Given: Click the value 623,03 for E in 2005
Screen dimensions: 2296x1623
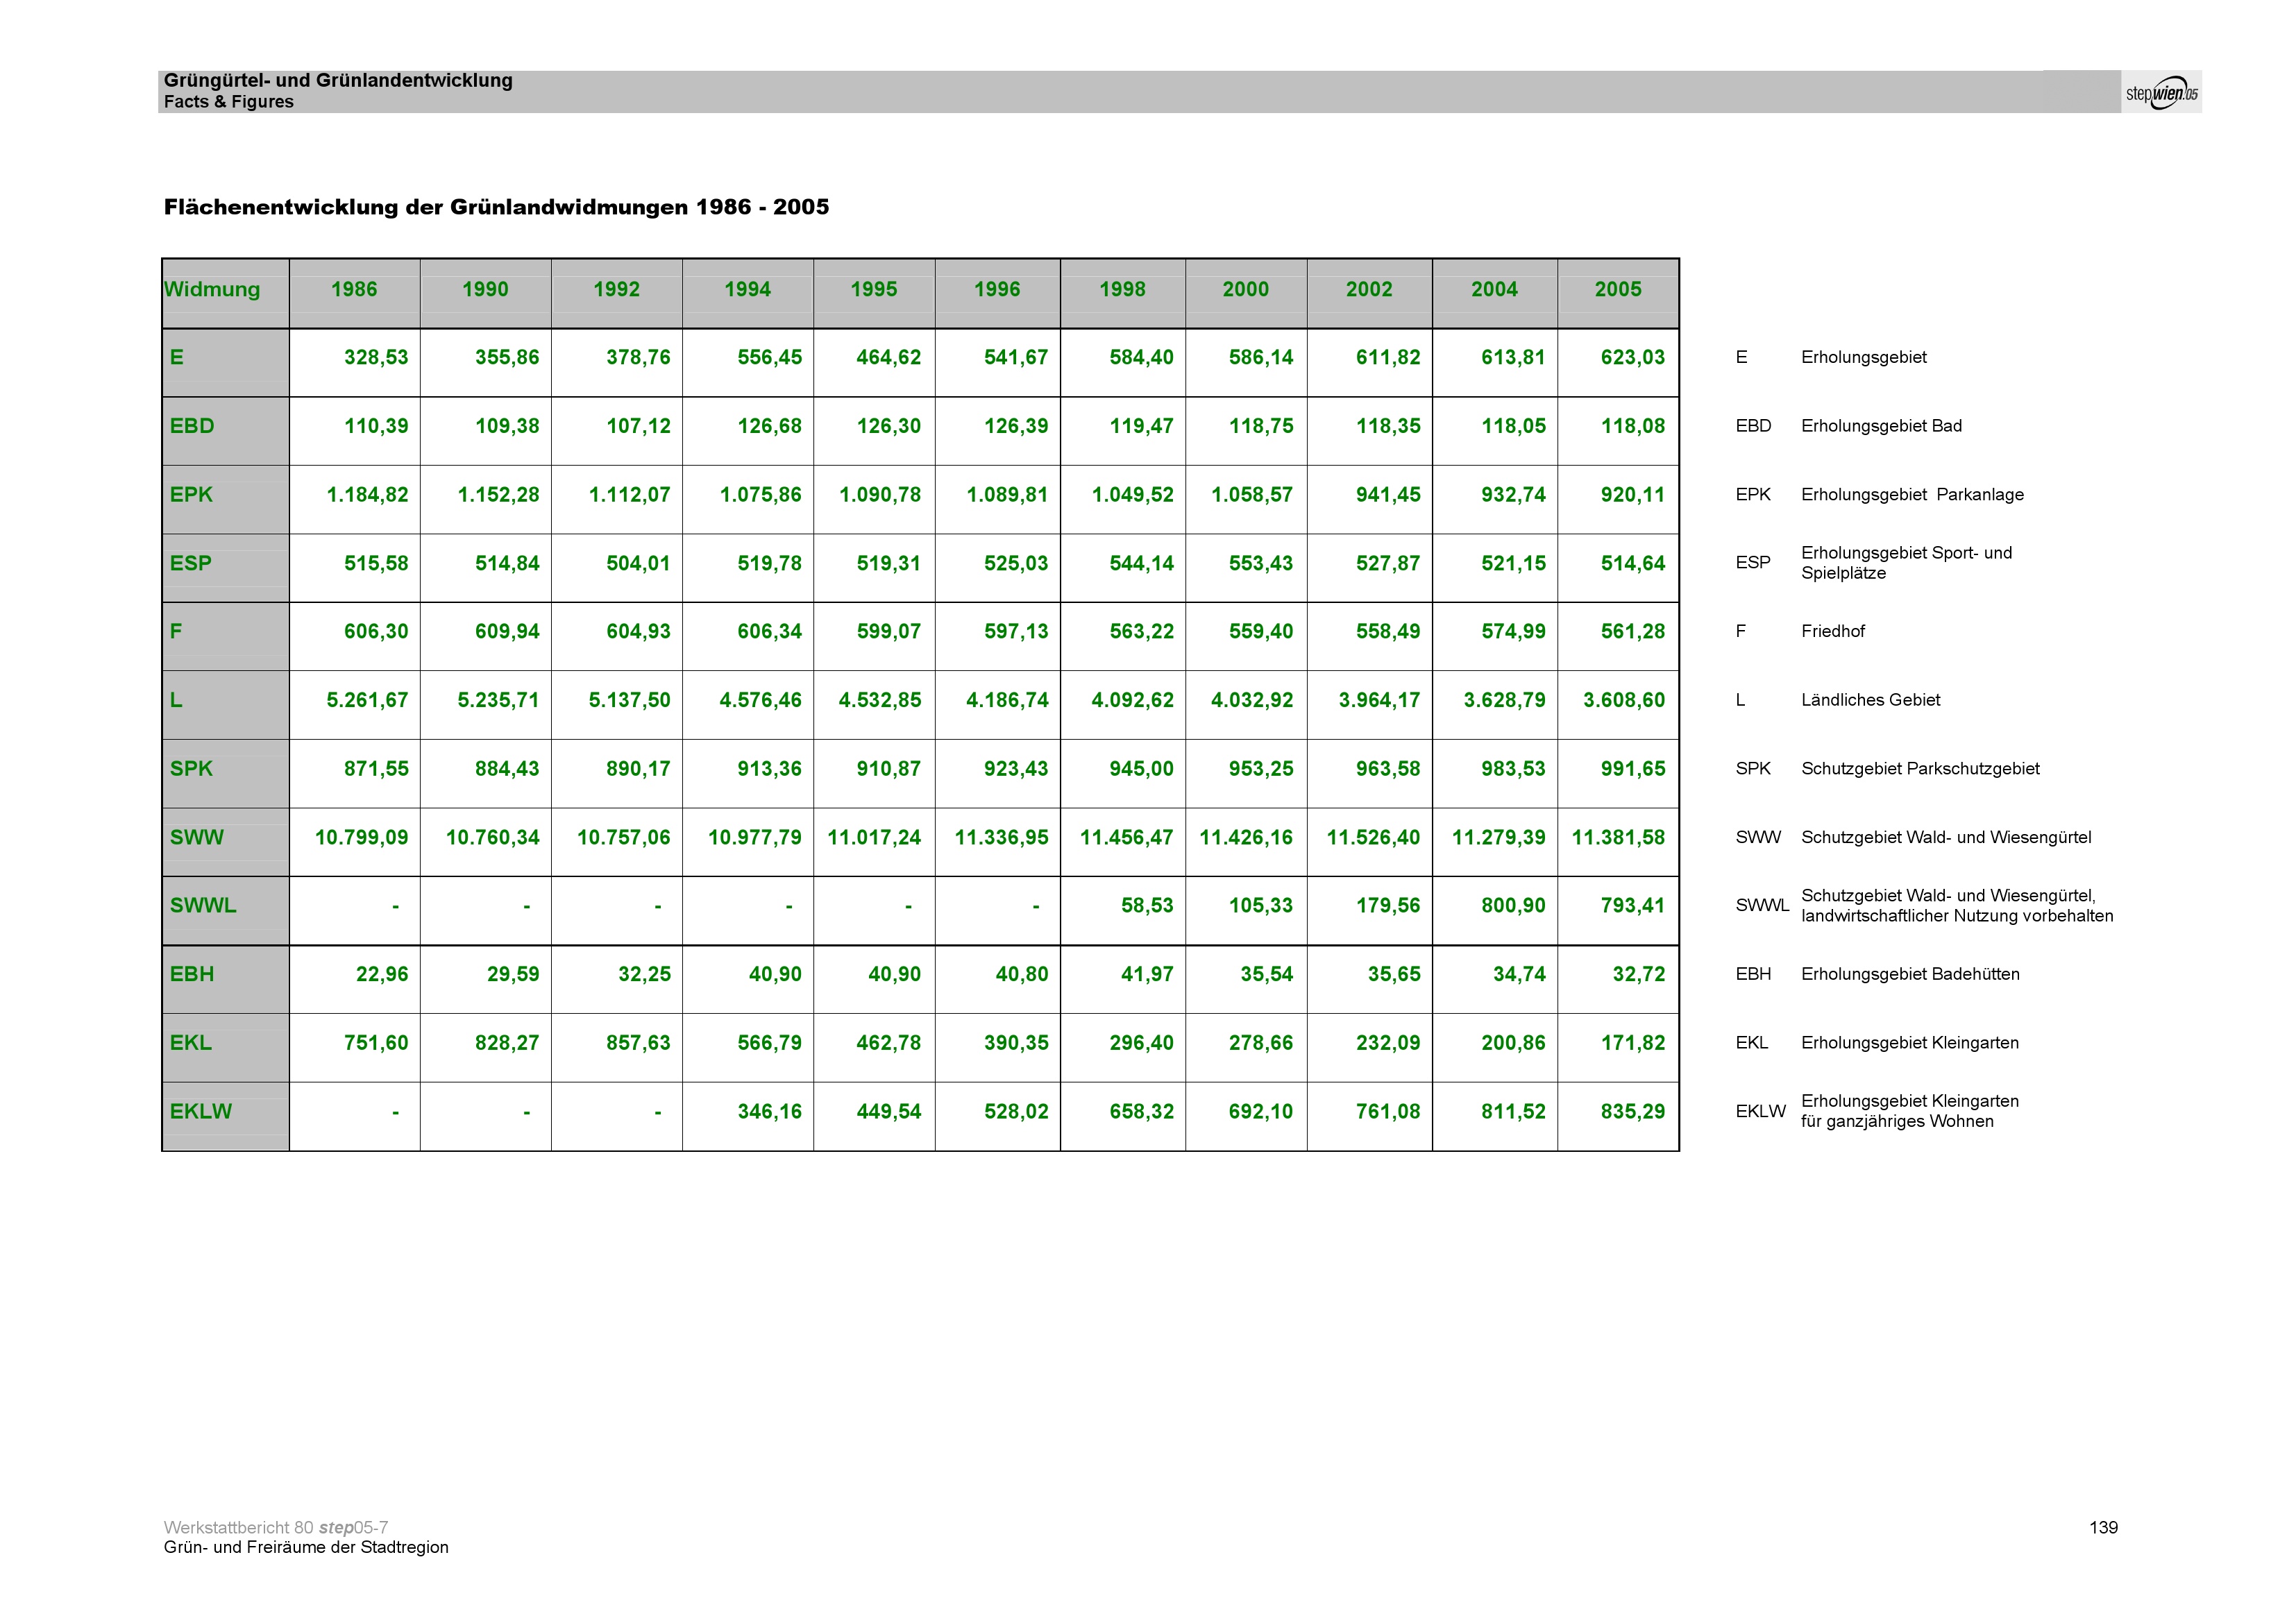Looking at the screenshot, I should tap(1632, 358).
